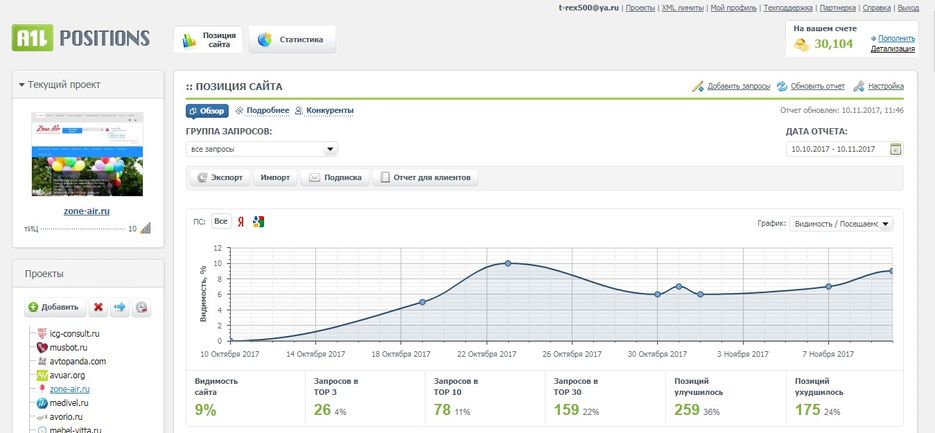
Task: Open the 'все запросы' group dropdown
Action: coord(262,149)
